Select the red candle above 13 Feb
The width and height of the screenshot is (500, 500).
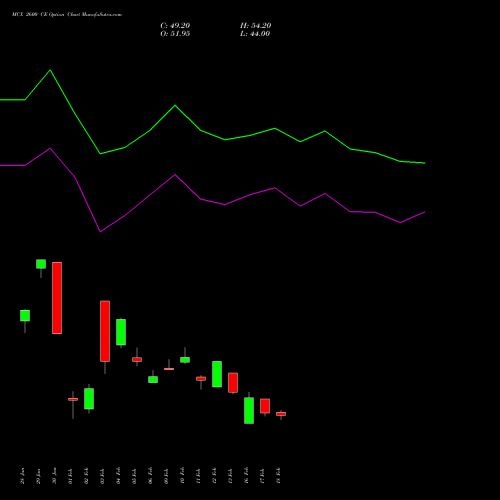[x=233, y=382]
